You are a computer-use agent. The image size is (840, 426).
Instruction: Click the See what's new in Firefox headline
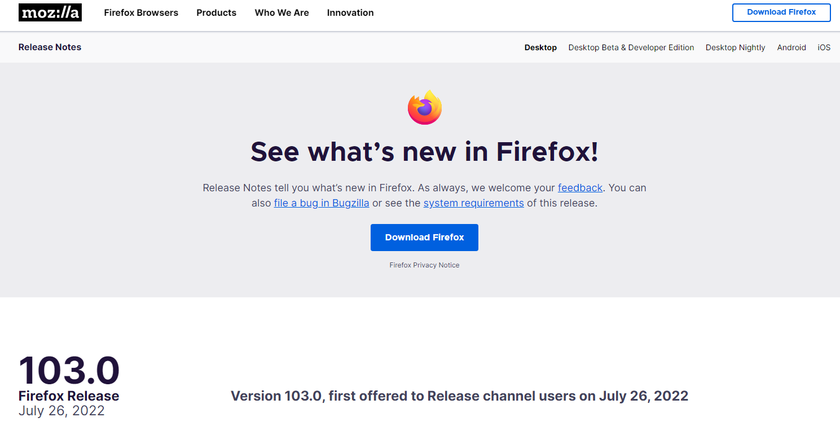pyautogui.click(x=424, y=151)
